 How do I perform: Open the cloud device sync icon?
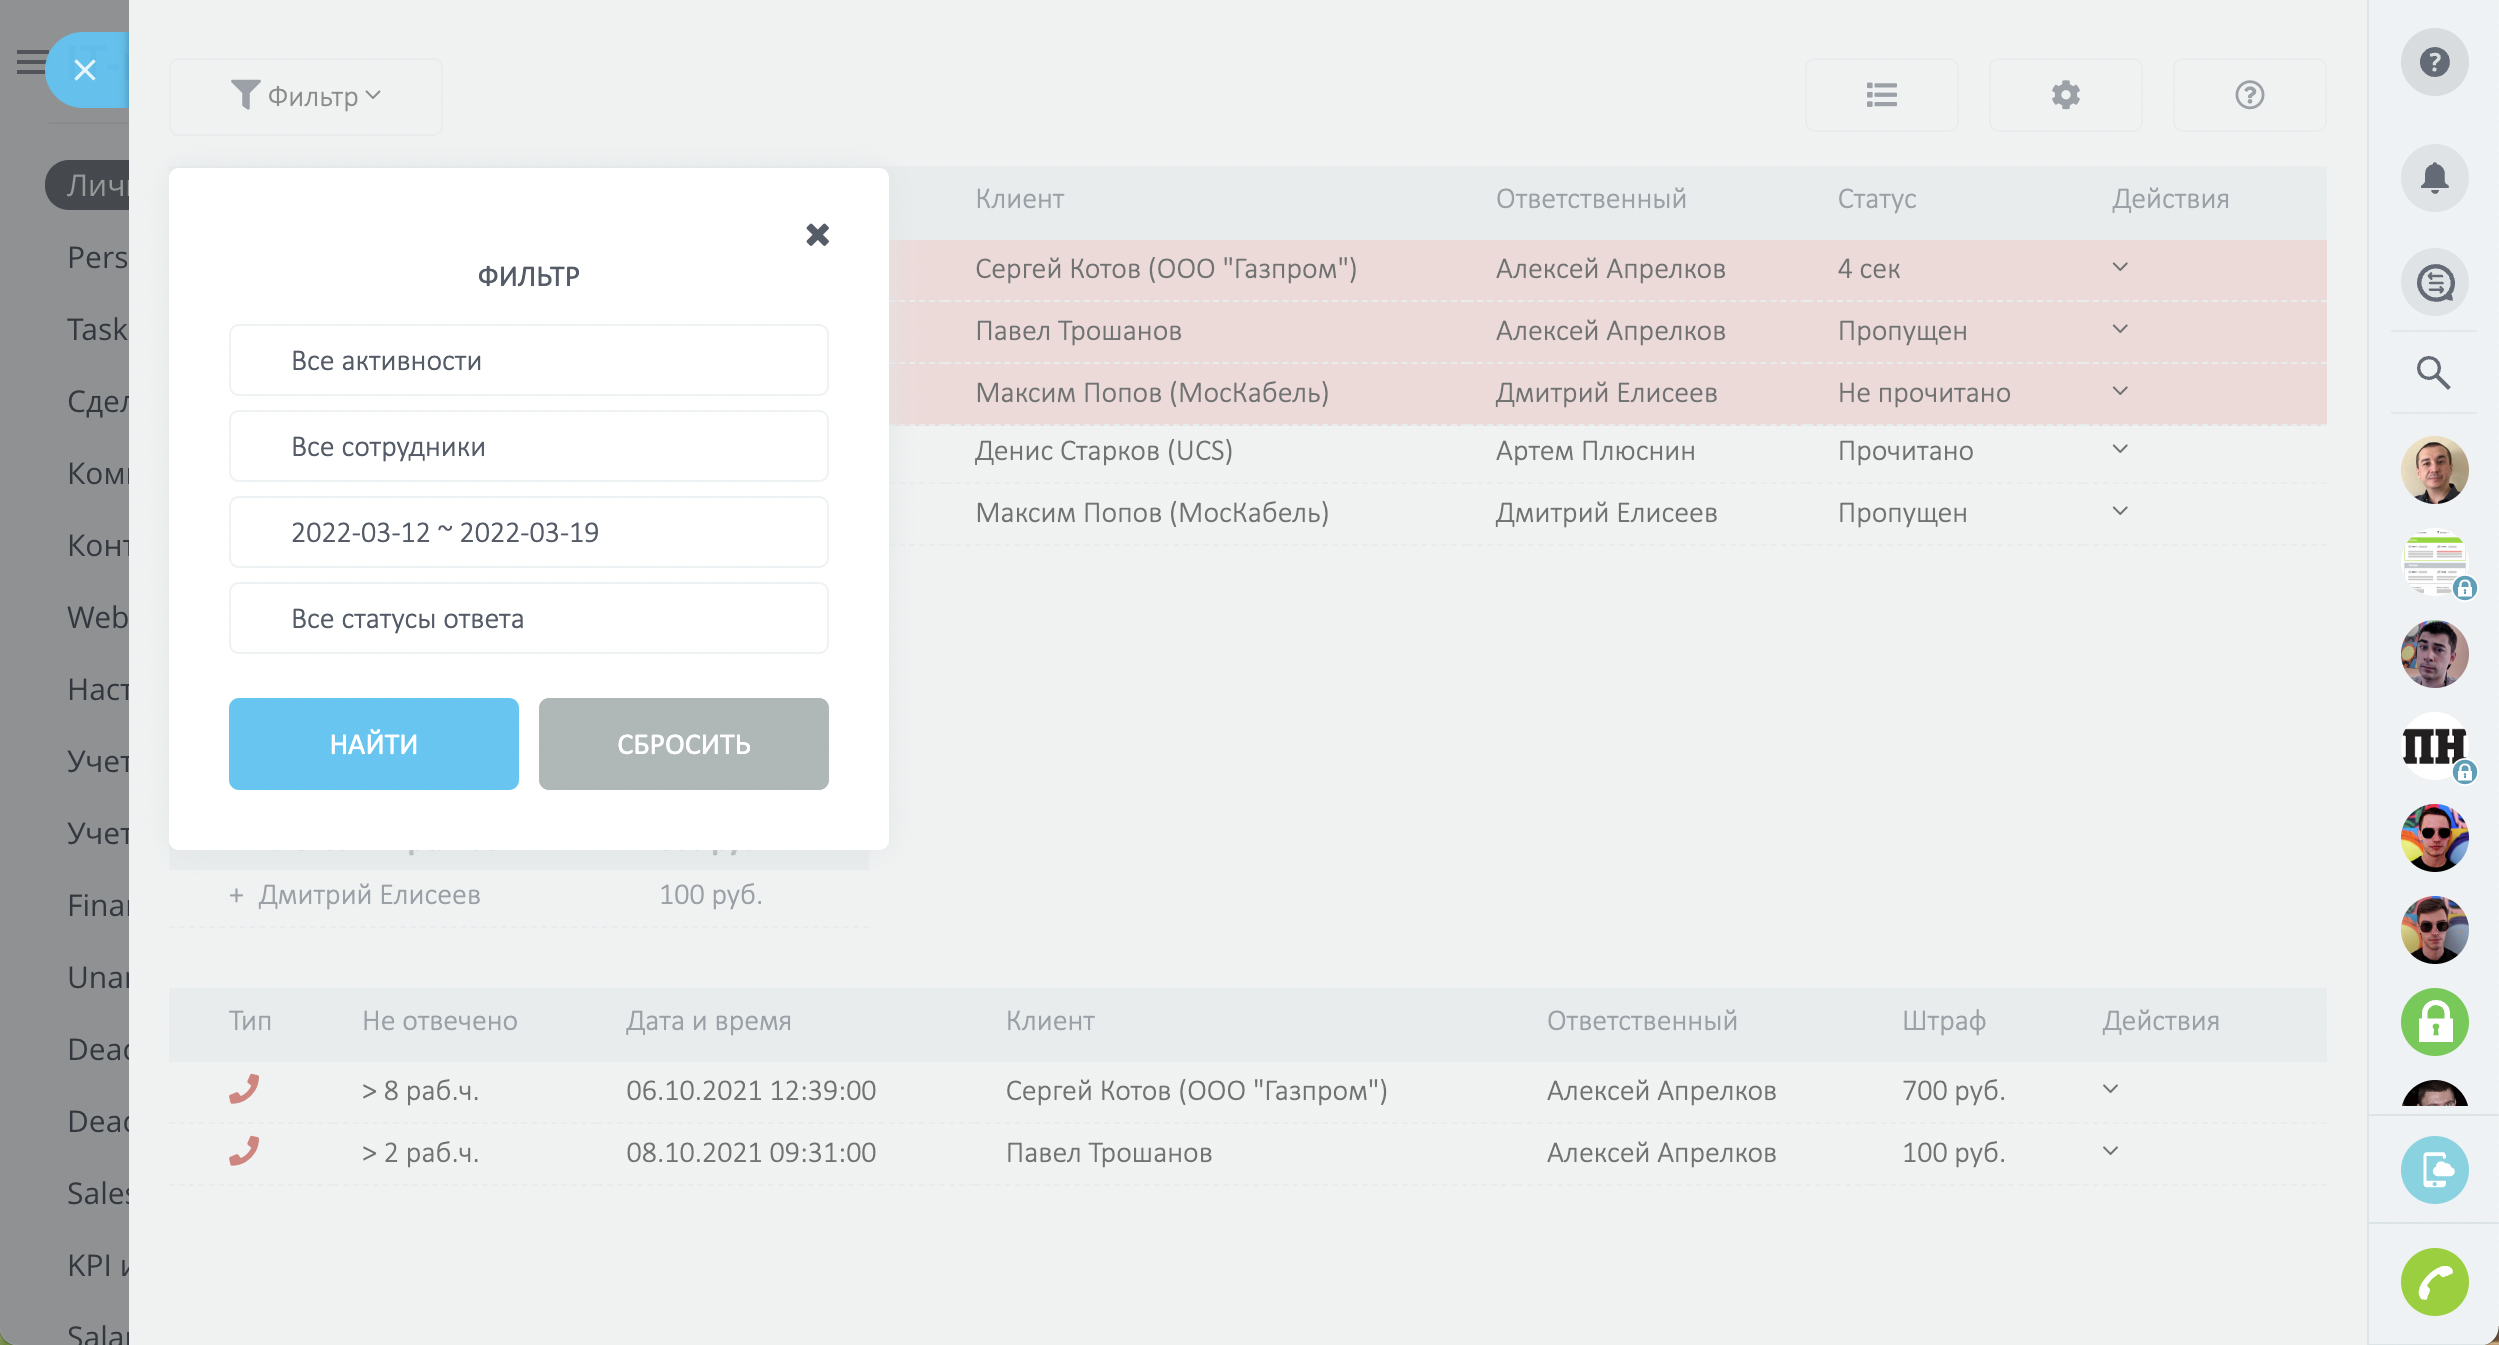2434,1170
